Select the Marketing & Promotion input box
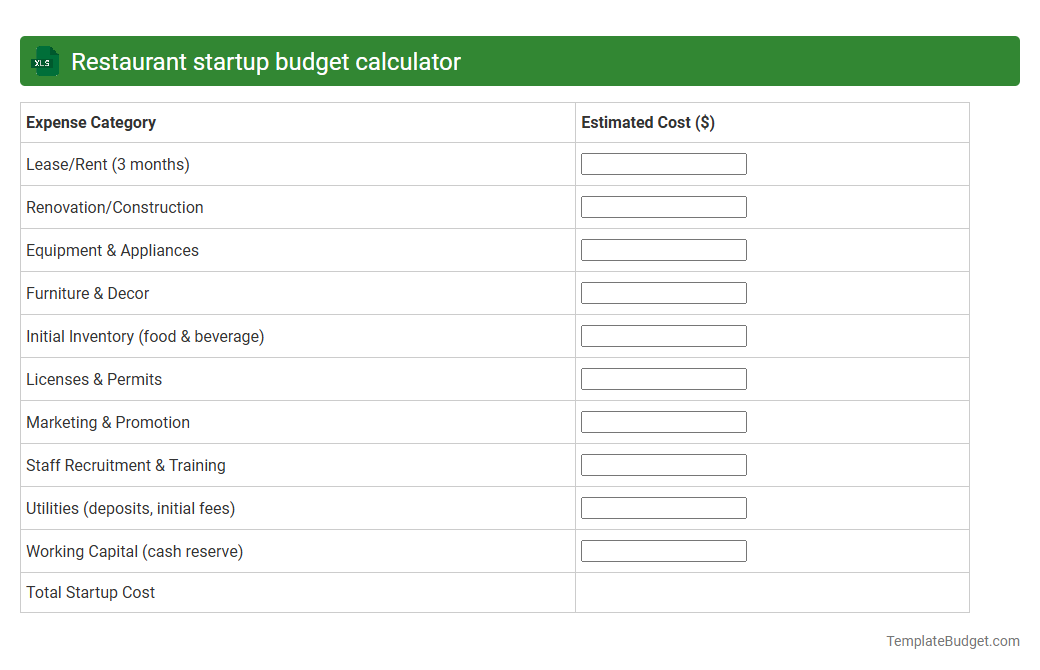 point(663,421)
